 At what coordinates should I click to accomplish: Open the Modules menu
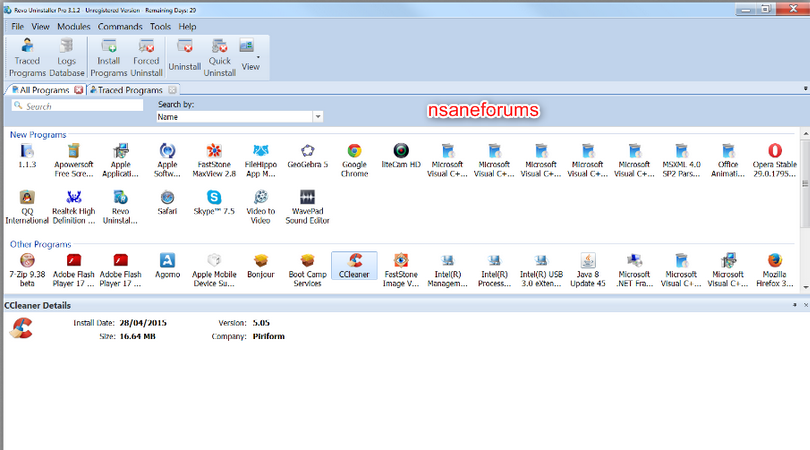click(73, 26)
